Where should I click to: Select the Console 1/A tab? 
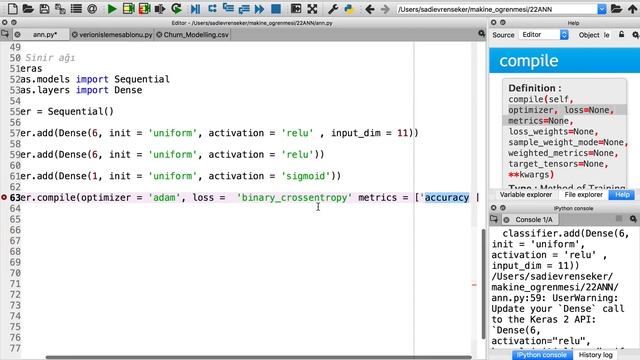pyautogui.click(x=533, y=220)
